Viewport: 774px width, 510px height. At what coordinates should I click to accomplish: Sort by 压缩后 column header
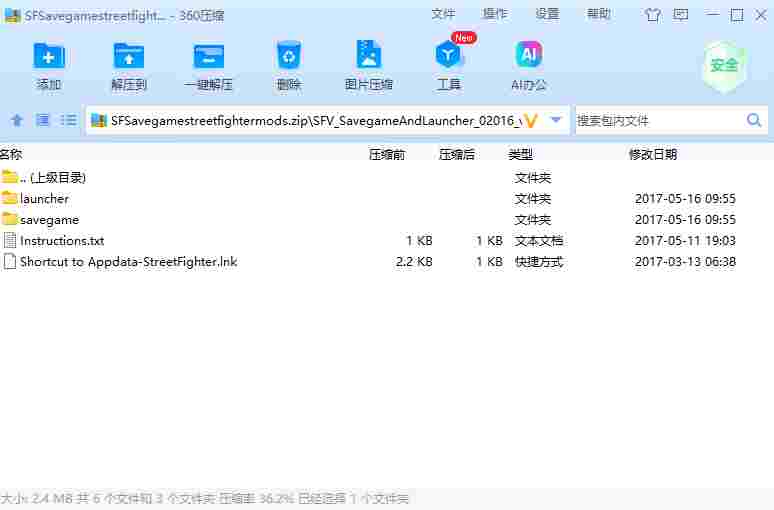pos(457,155)
